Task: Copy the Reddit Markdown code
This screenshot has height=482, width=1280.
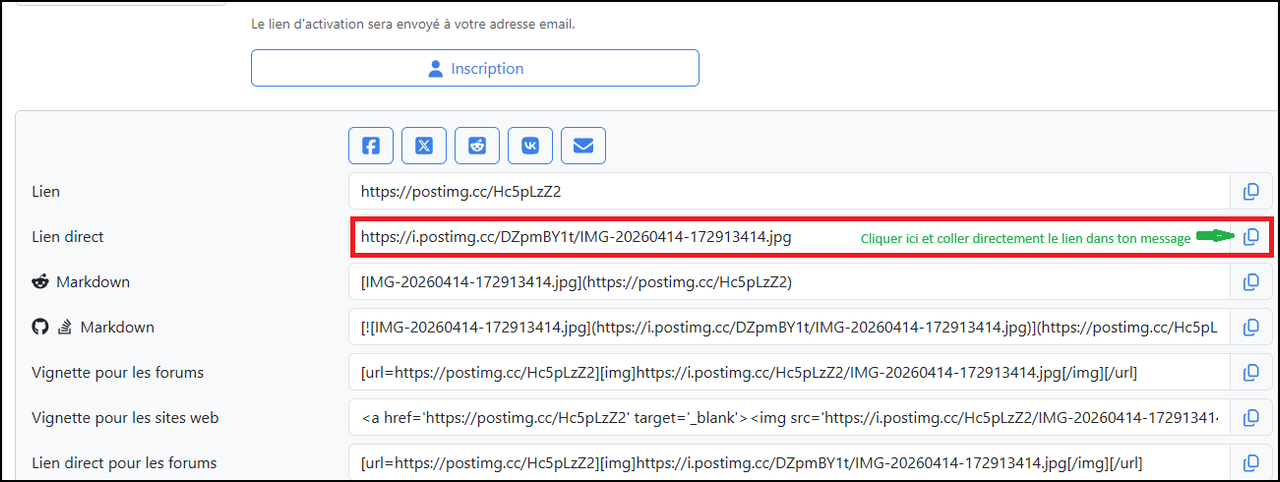Action: click(x=1251, y=282)
